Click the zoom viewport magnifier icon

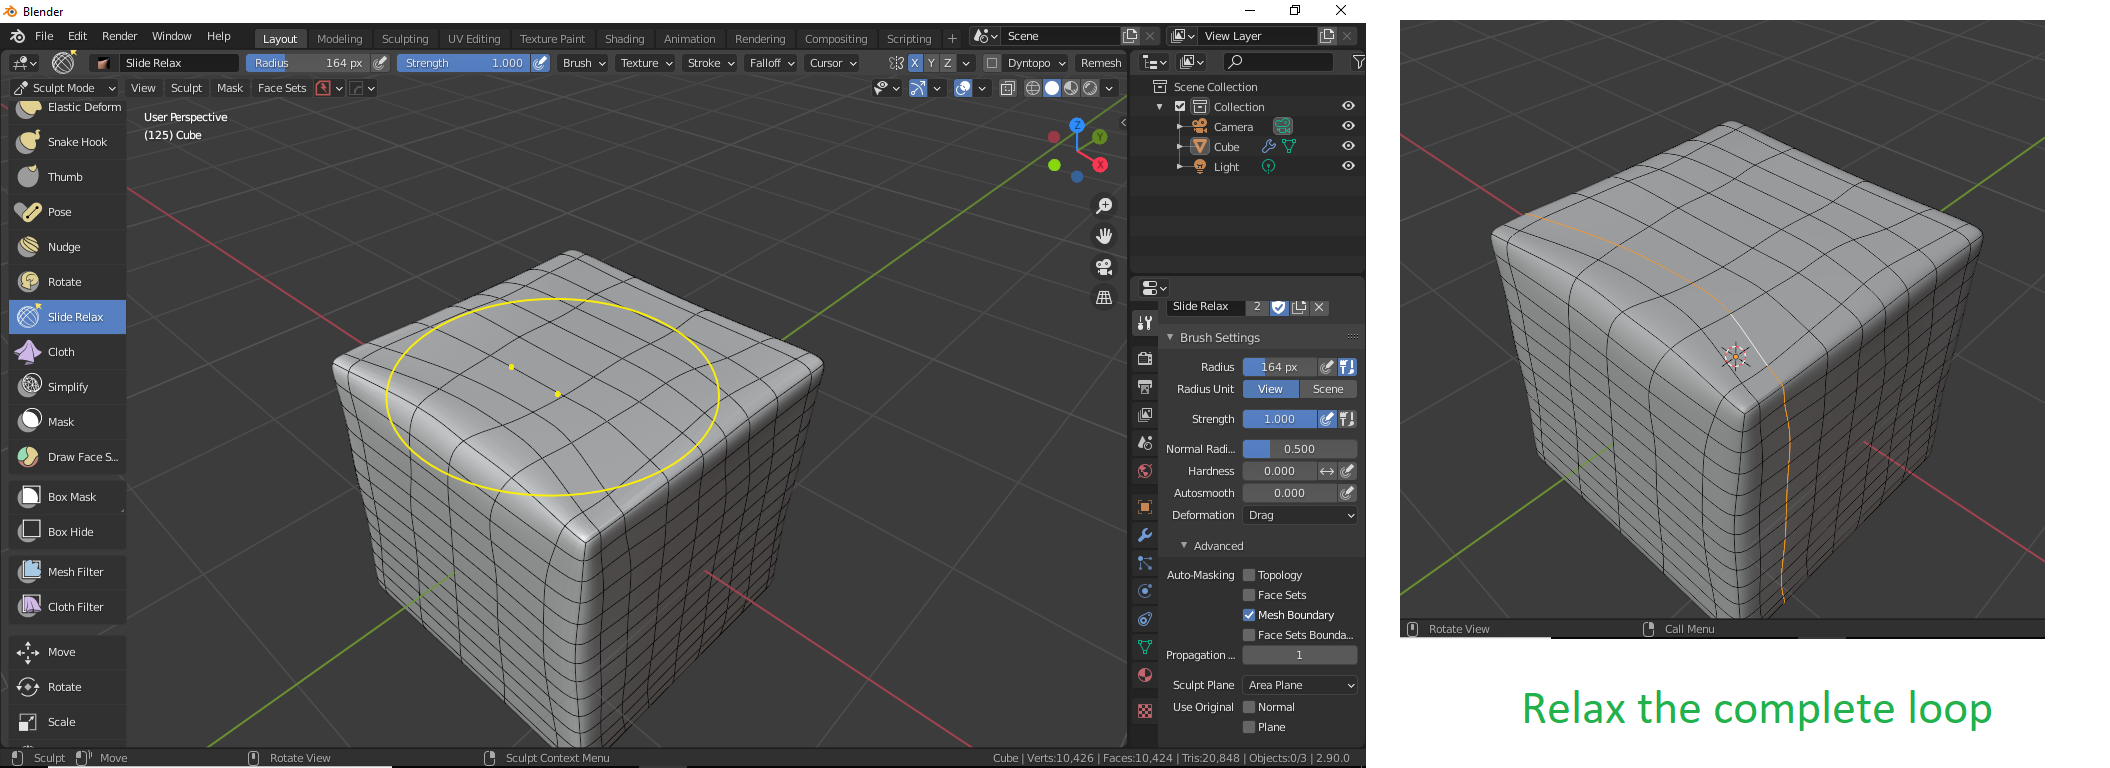pos(1104,206)
